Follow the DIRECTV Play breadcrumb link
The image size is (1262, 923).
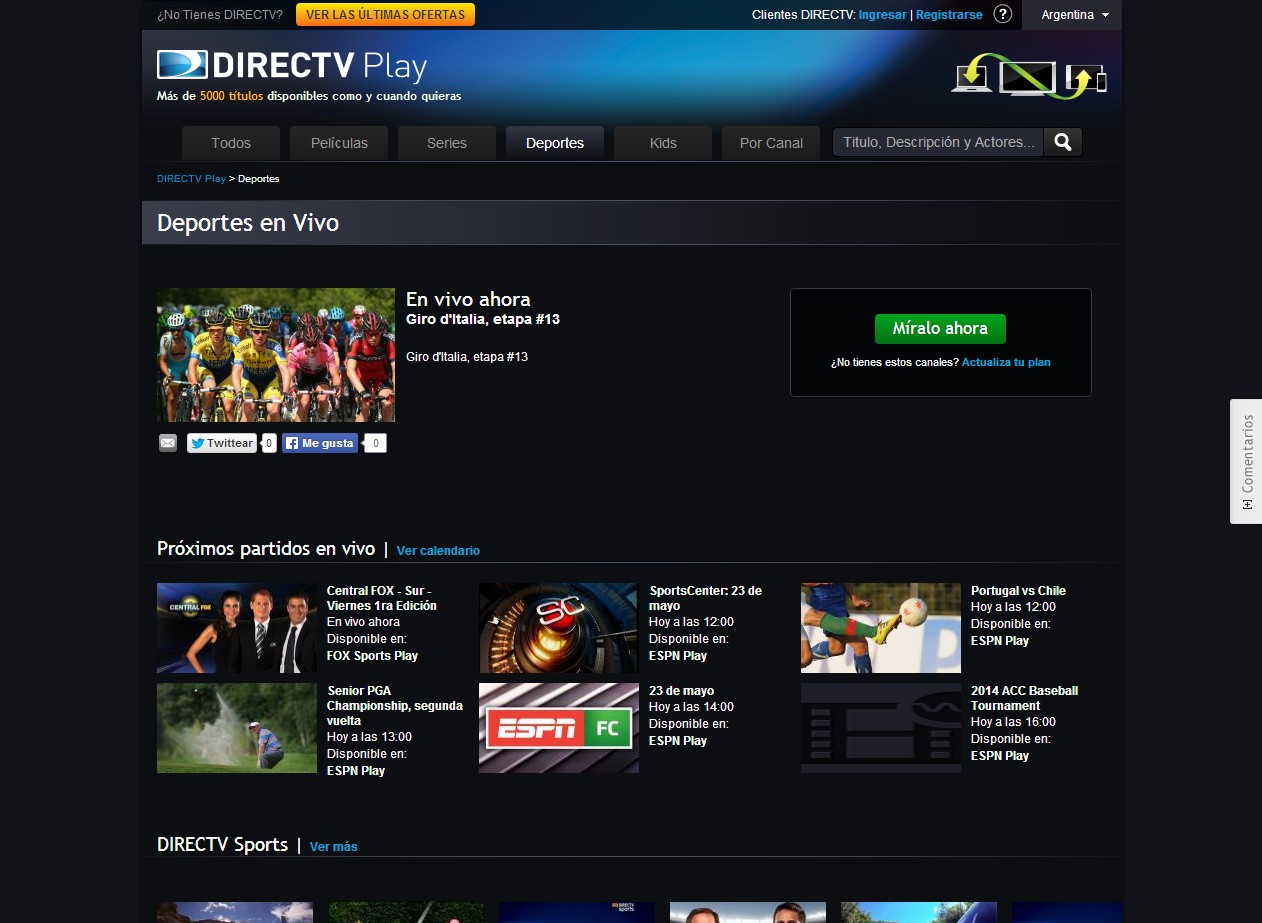(x=191, y=178)
